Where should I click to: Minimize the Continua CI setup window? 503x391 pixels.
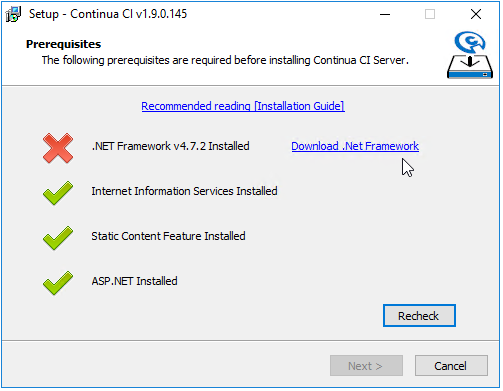pyautogui.click(x=385, y=14)
